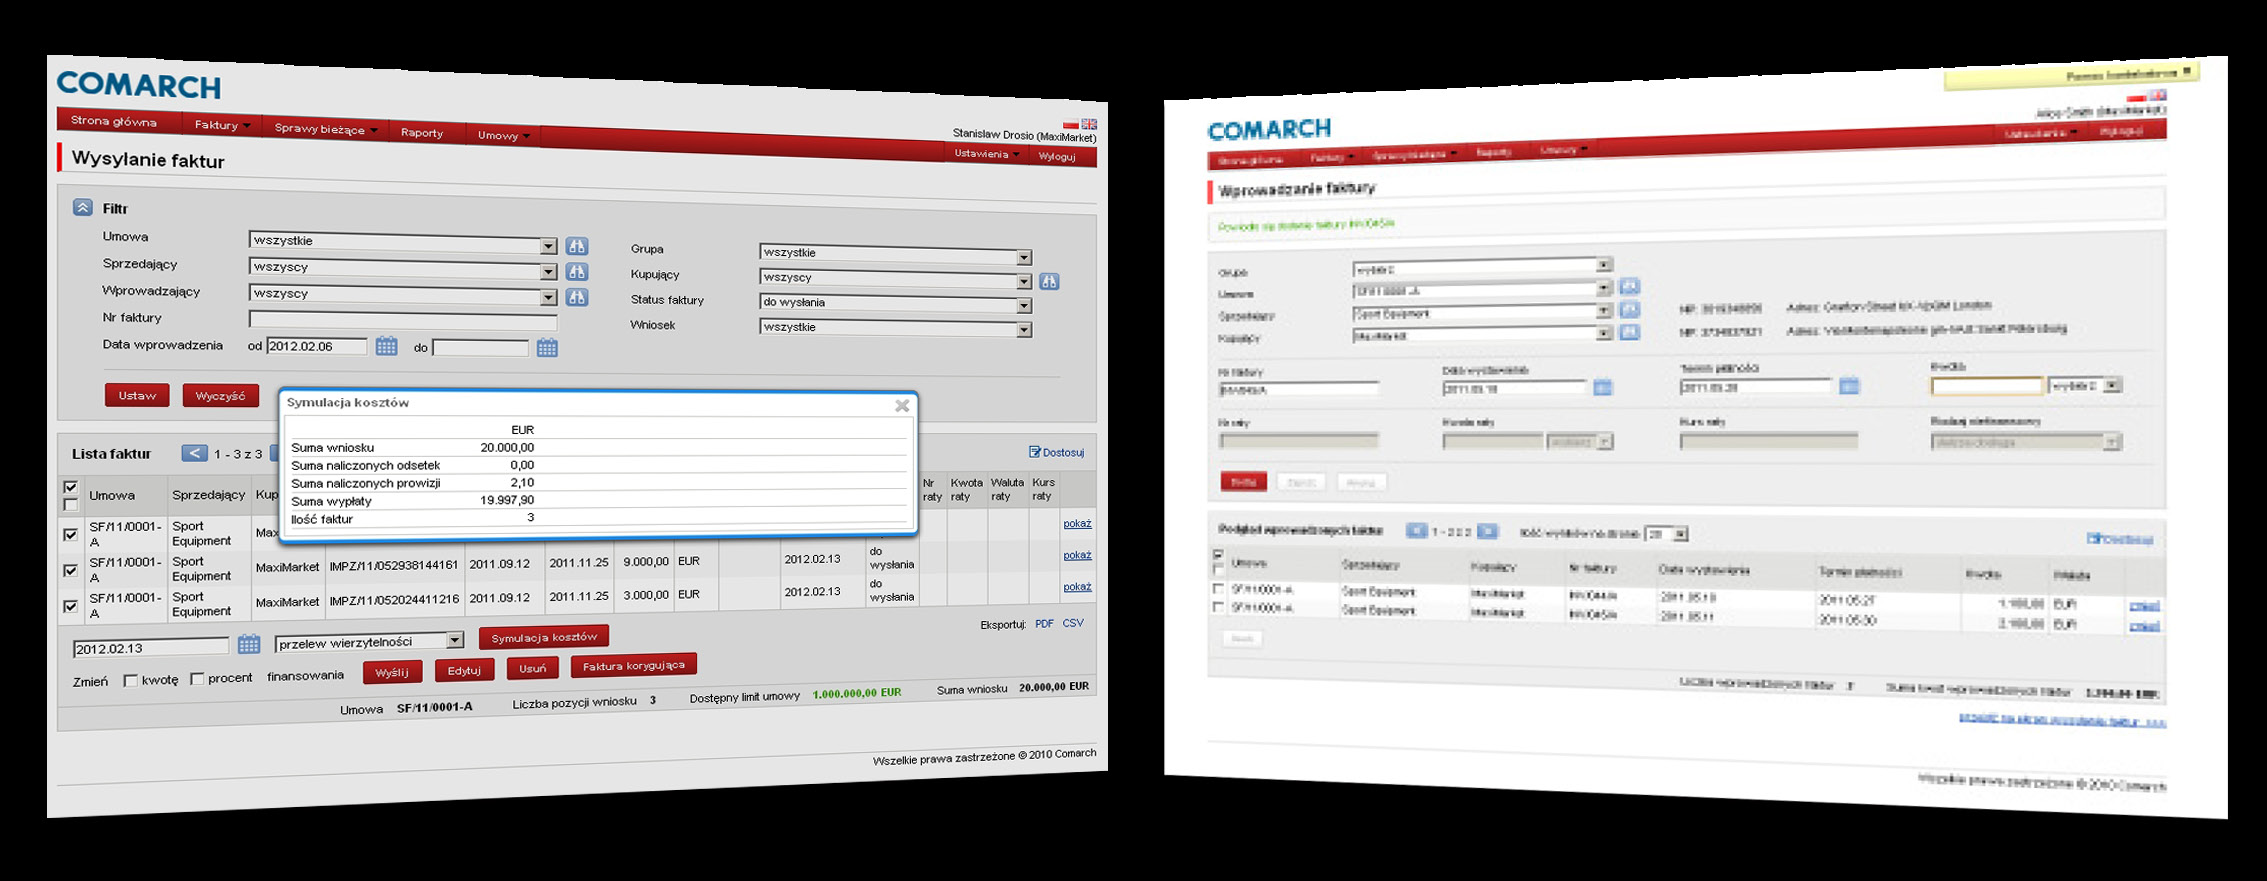Uncheck invoice row IMPZ/11/052024411216

[71, 606]
